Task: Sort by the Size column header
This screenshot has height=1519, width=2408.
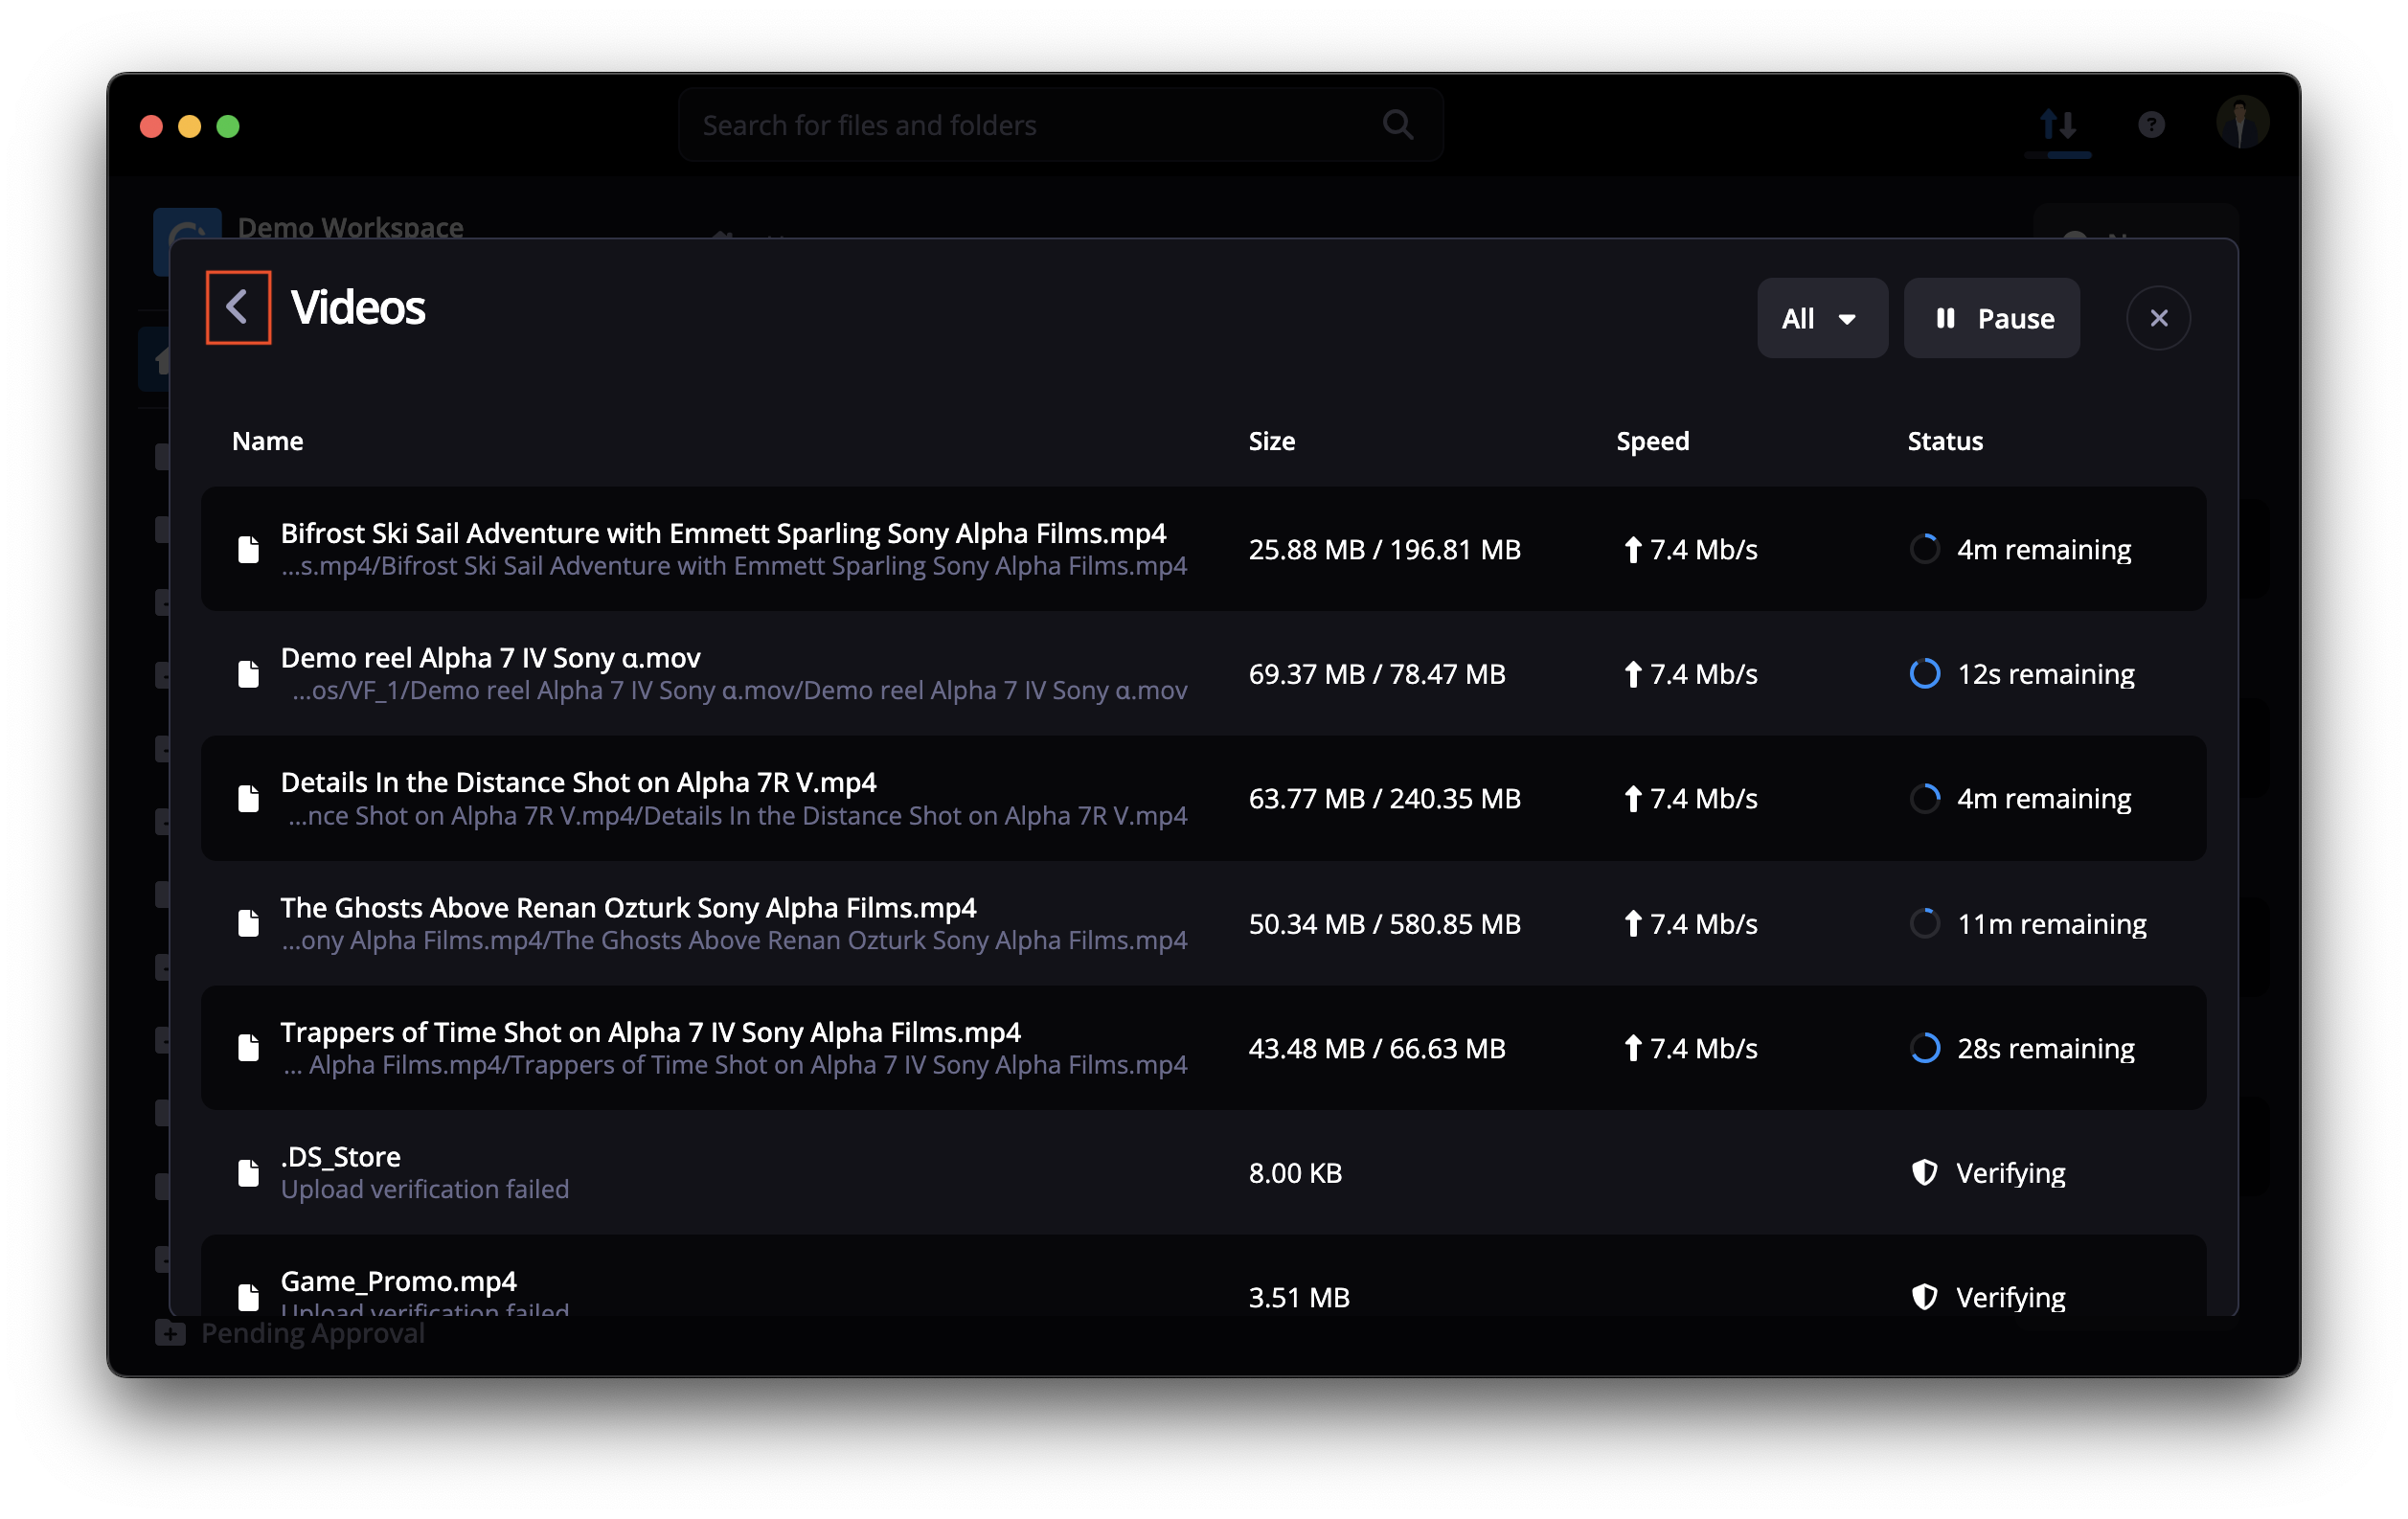Action: coord(1271,441)
